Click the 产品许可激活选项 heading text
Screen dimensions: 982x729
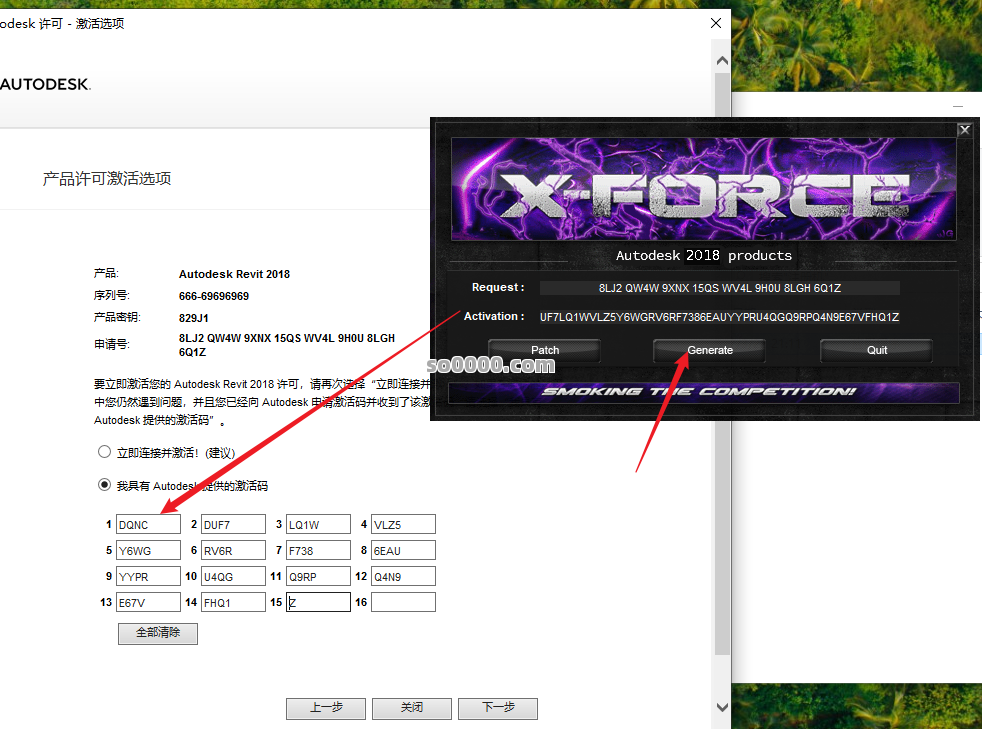pos(107,178)
